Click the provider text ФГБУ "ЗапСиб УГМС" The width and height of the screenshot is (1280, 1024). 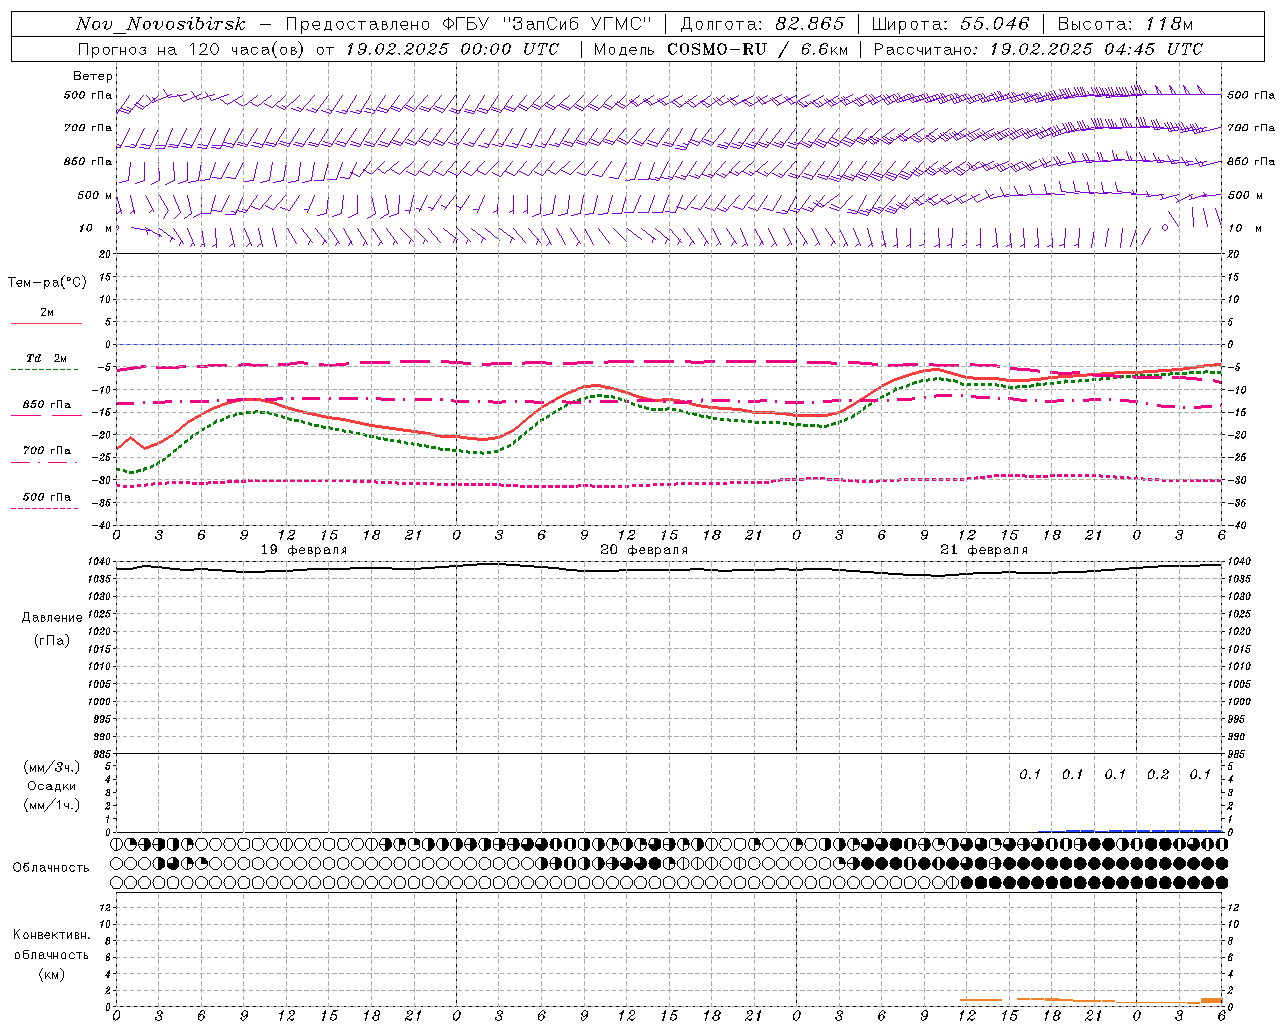click(x=546, y=24)
